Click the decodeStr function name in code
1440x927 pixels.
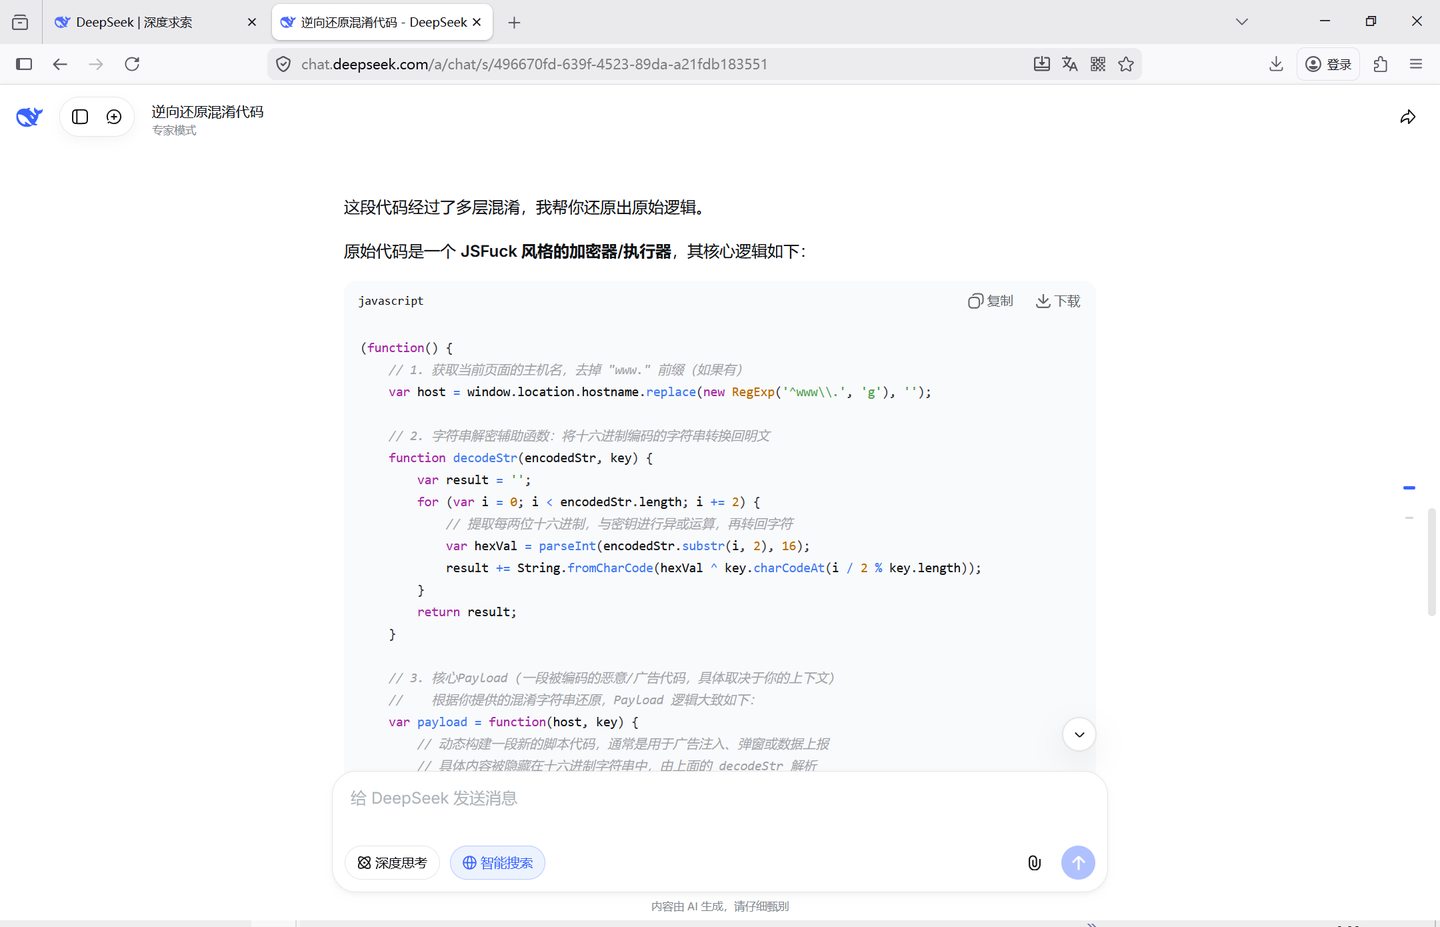coord(485,458)
